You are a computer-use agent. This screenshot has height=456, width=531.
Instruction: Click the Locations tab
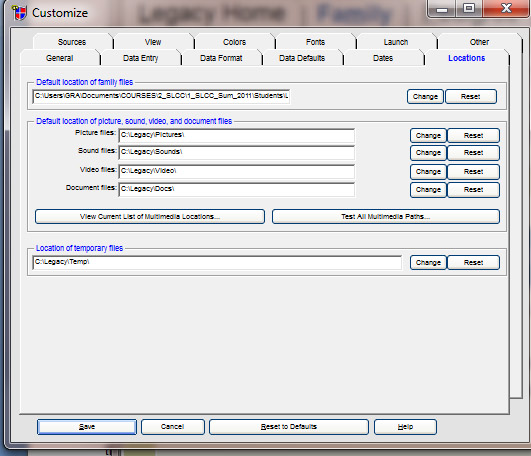467,58
